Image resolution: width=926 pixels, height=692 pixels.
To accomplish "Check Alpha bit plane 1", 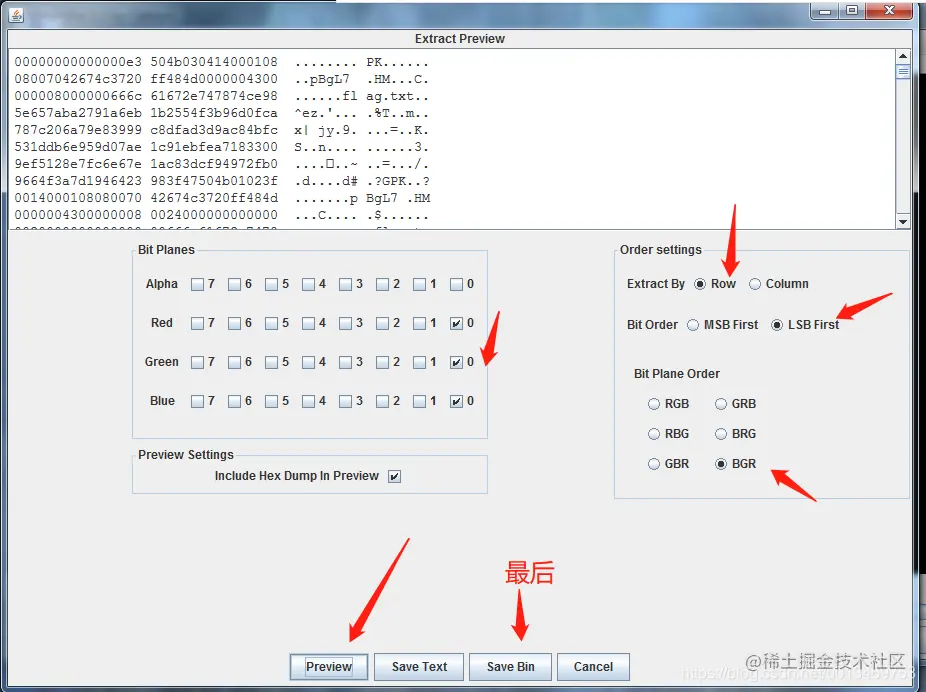I will tap(419, 285).
